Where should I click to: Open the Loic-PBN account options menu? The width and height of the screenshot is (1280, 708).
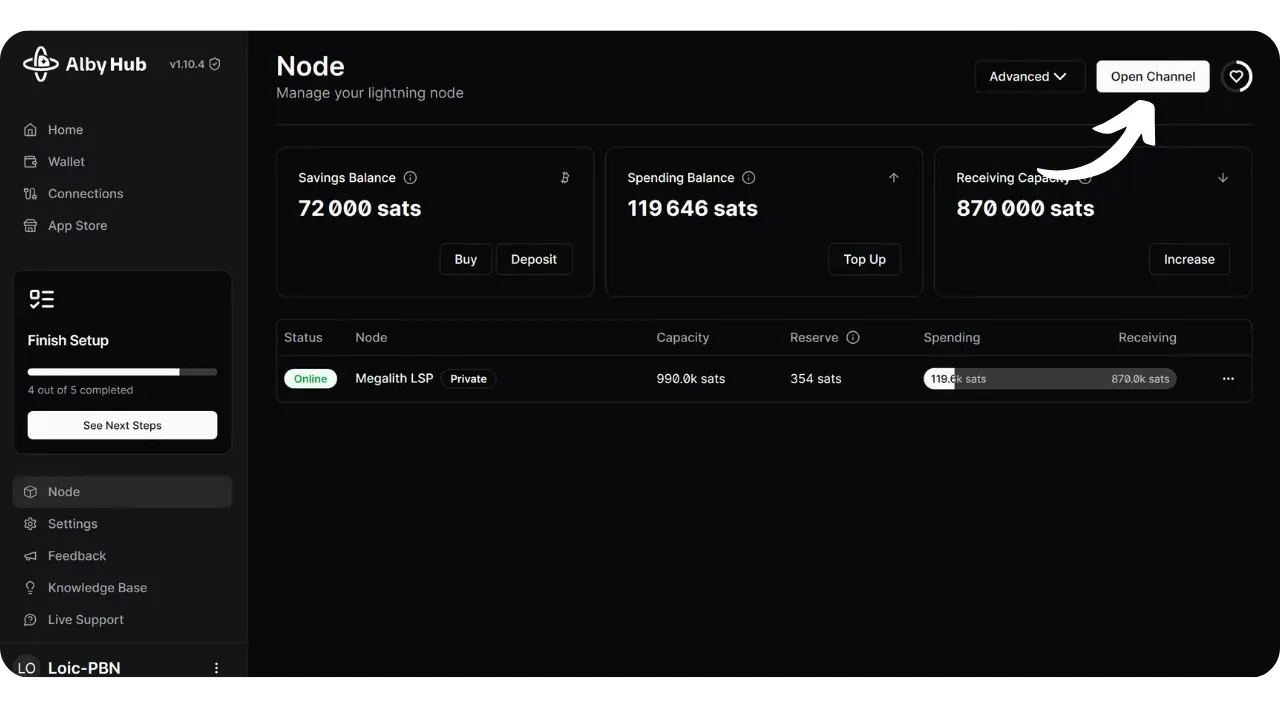216,668
